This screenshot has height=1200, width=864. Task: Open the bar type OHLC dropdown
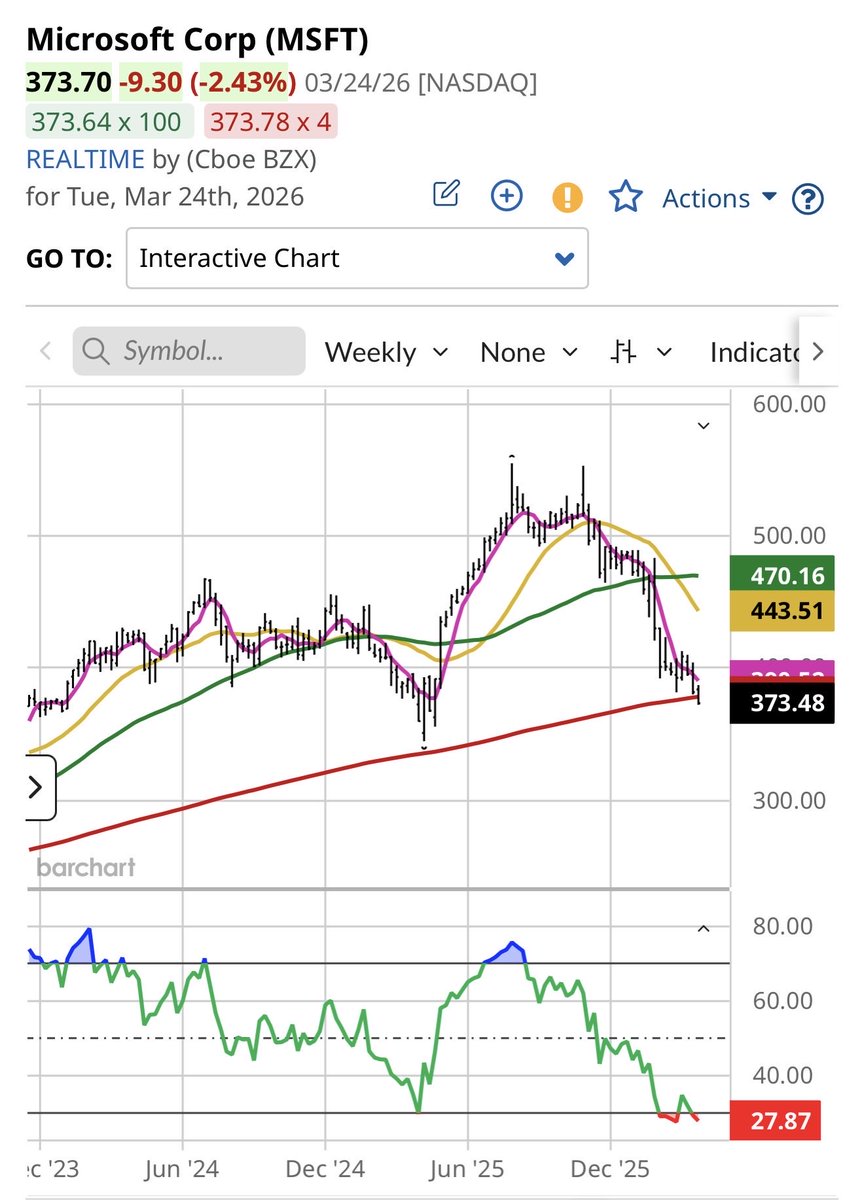[641, 352]
